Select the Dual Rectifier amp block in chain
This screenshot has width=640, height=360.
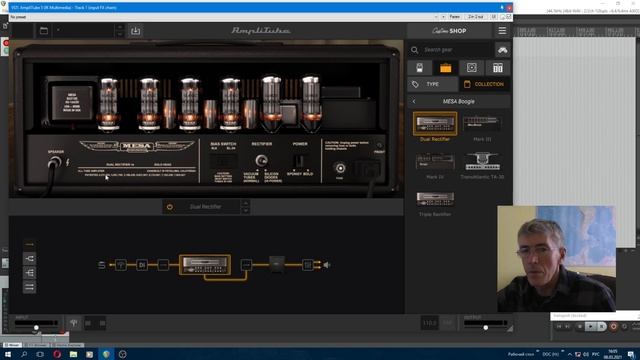click(x=205, y=264)
